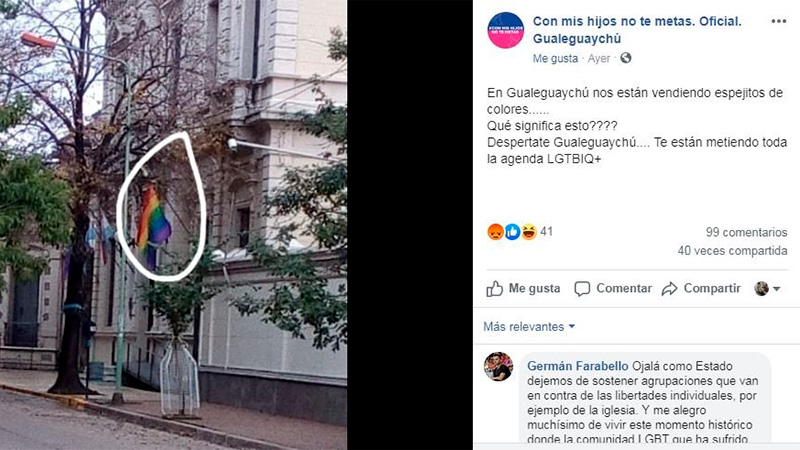Click the angry reaction emoji icon
Screen dimensions: 800x450
(x=495, y=232)
